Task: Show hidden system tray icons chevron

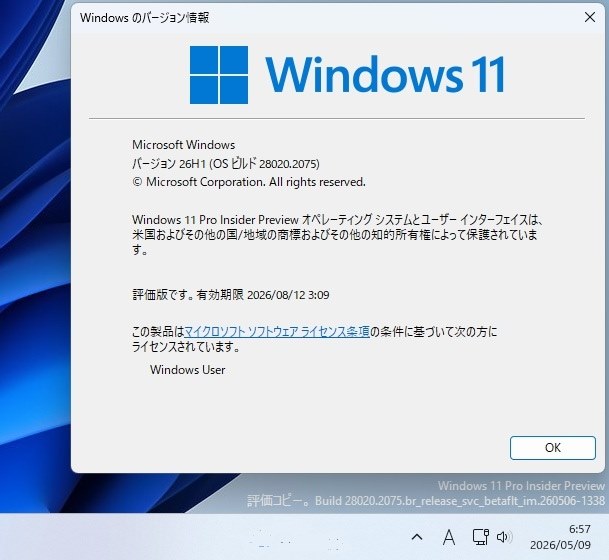Action: (417, 537)
